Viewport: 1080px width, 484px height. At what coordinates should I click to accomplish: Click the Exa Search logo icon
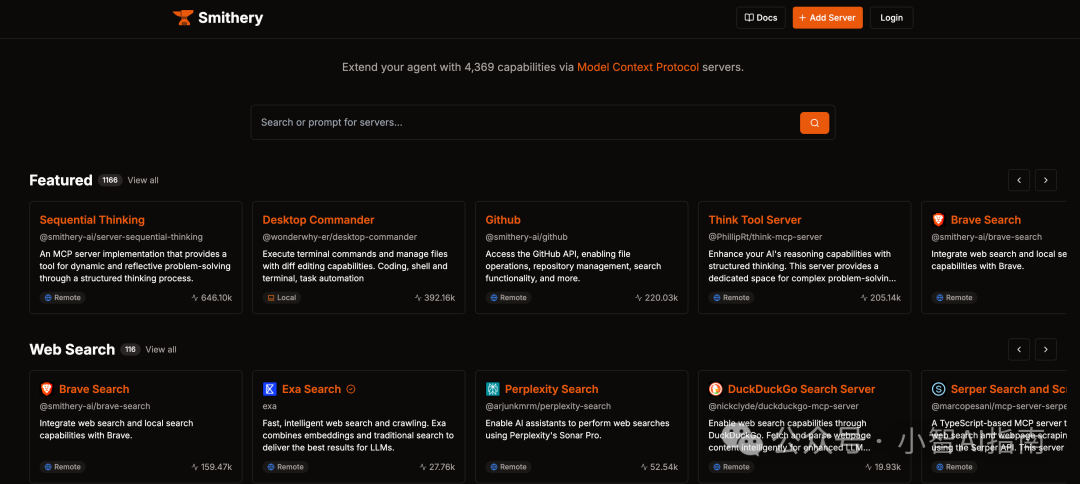pos(270,389)
